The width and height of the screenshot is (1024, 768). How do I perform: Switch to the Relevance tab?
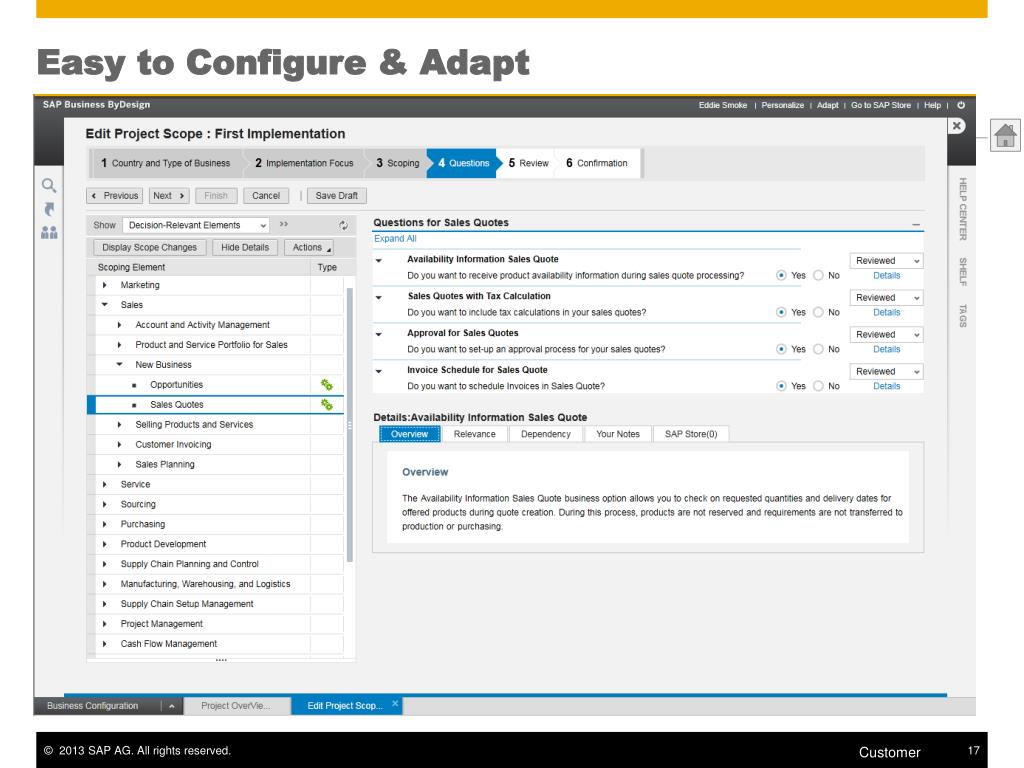(x=475, y=434)
